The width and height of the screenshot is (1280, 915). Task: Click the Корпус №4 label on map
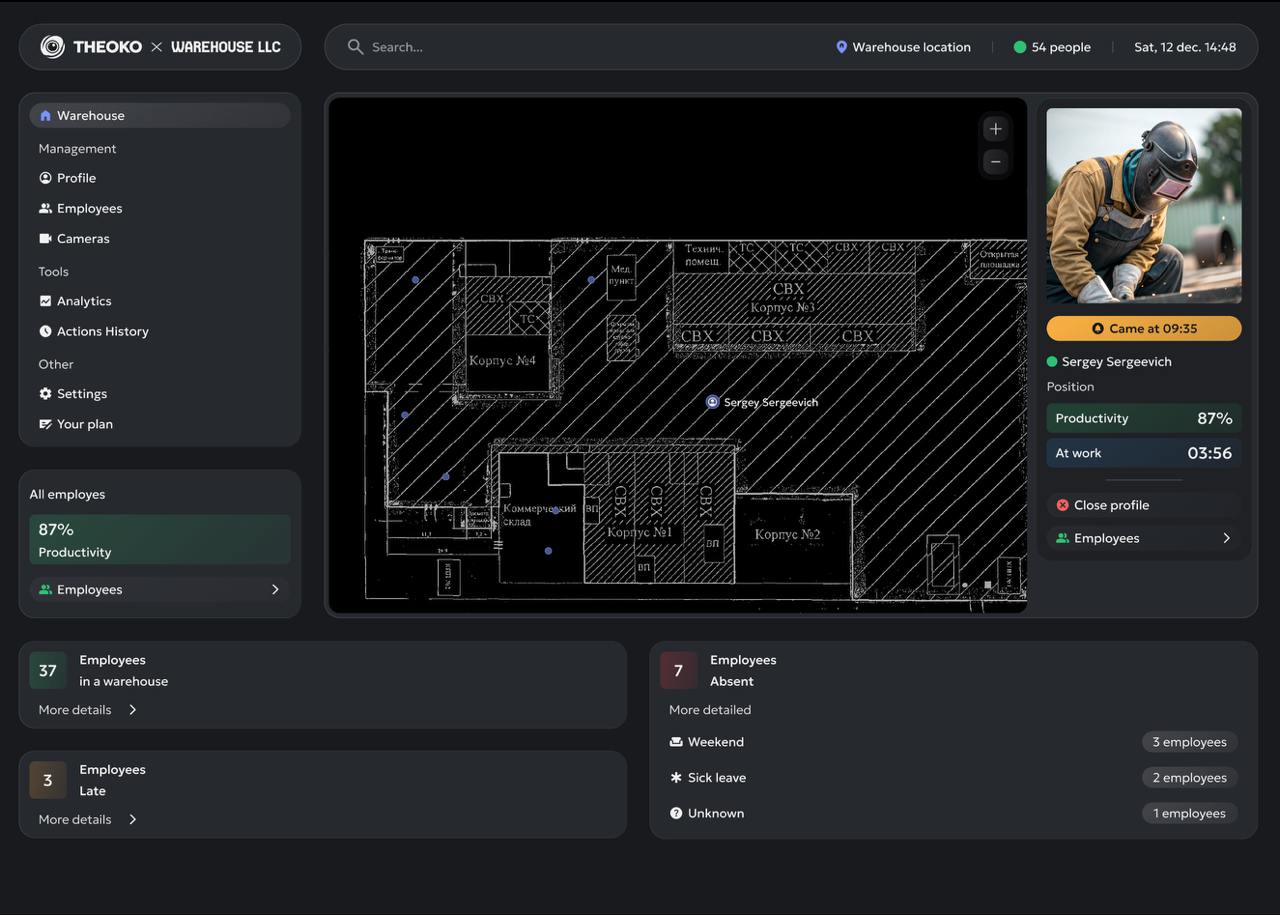(503, 360)
